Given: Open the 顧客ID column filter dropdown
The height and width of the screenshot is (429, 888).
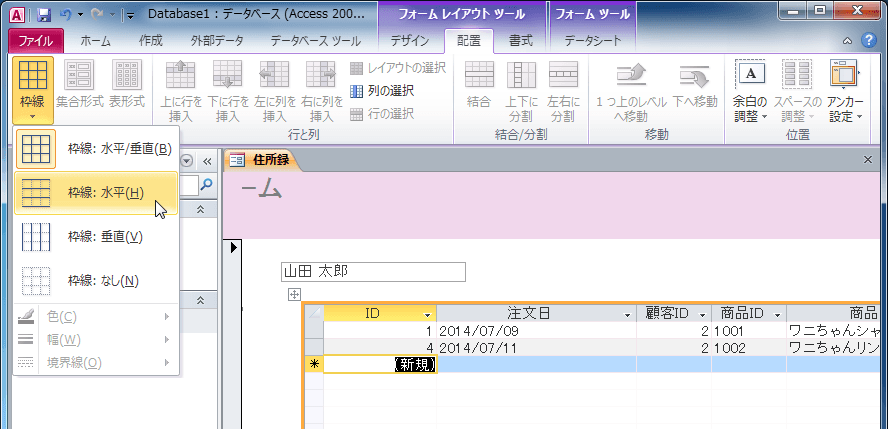Looking at the screenshot, I should point(702,314).
